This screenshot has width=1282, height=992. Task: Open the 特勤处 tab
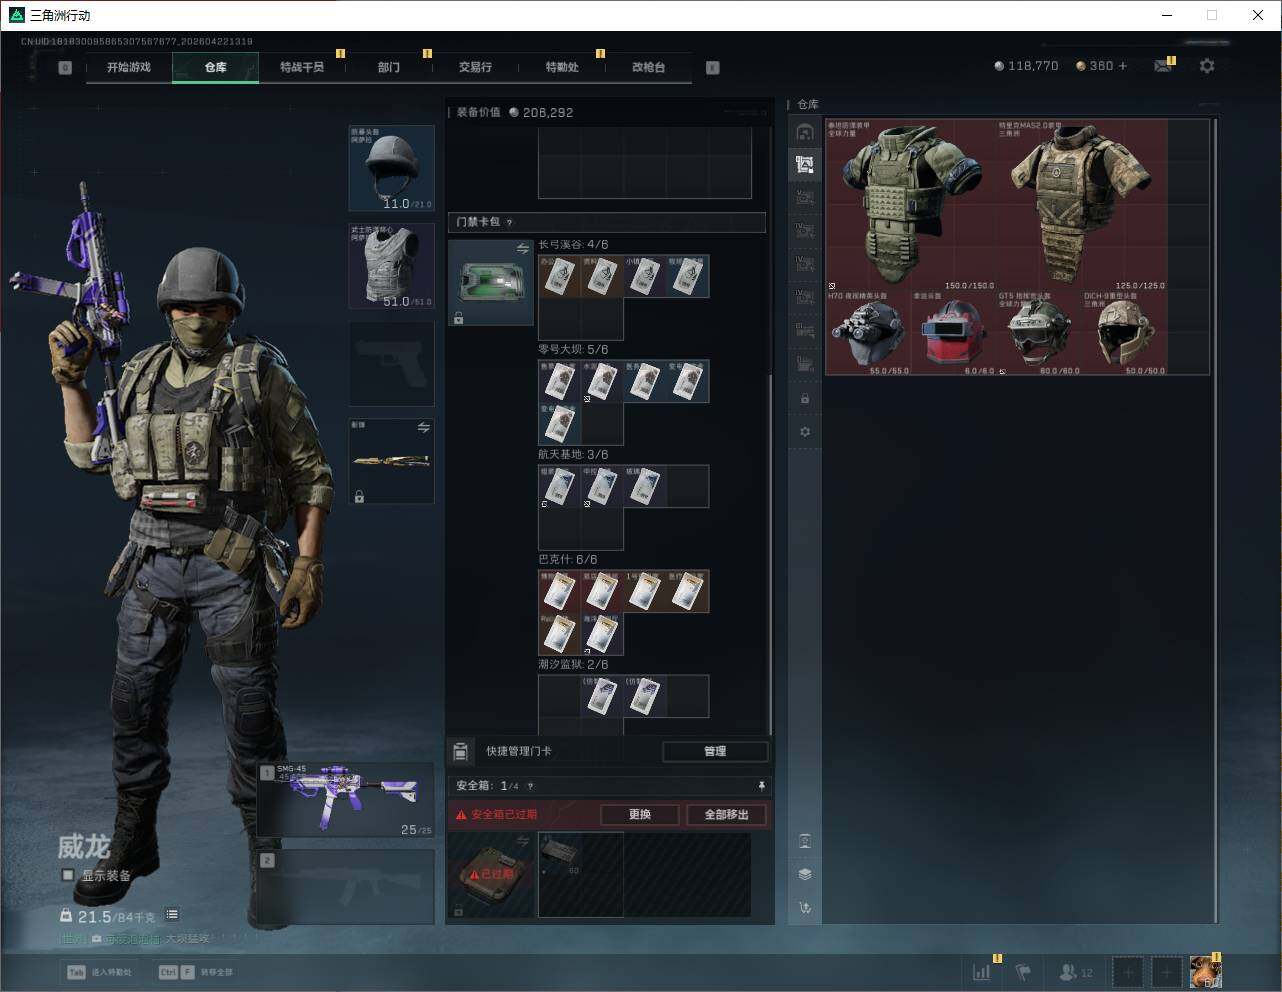562,67
